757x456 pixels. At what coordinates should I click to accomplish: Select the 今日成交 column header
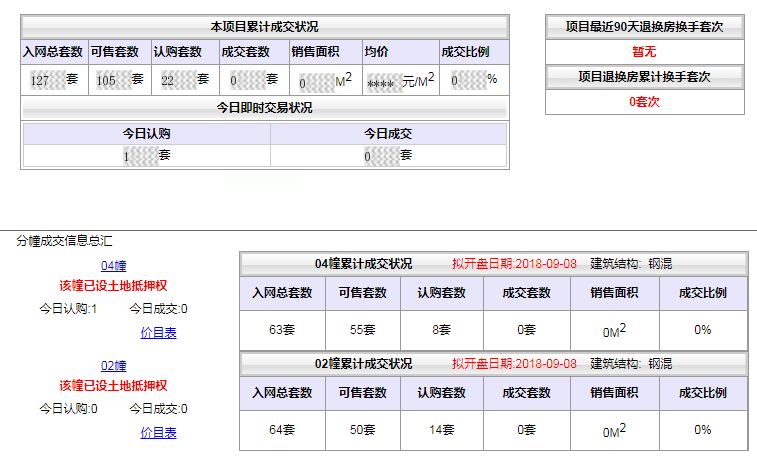click(388, 133)
